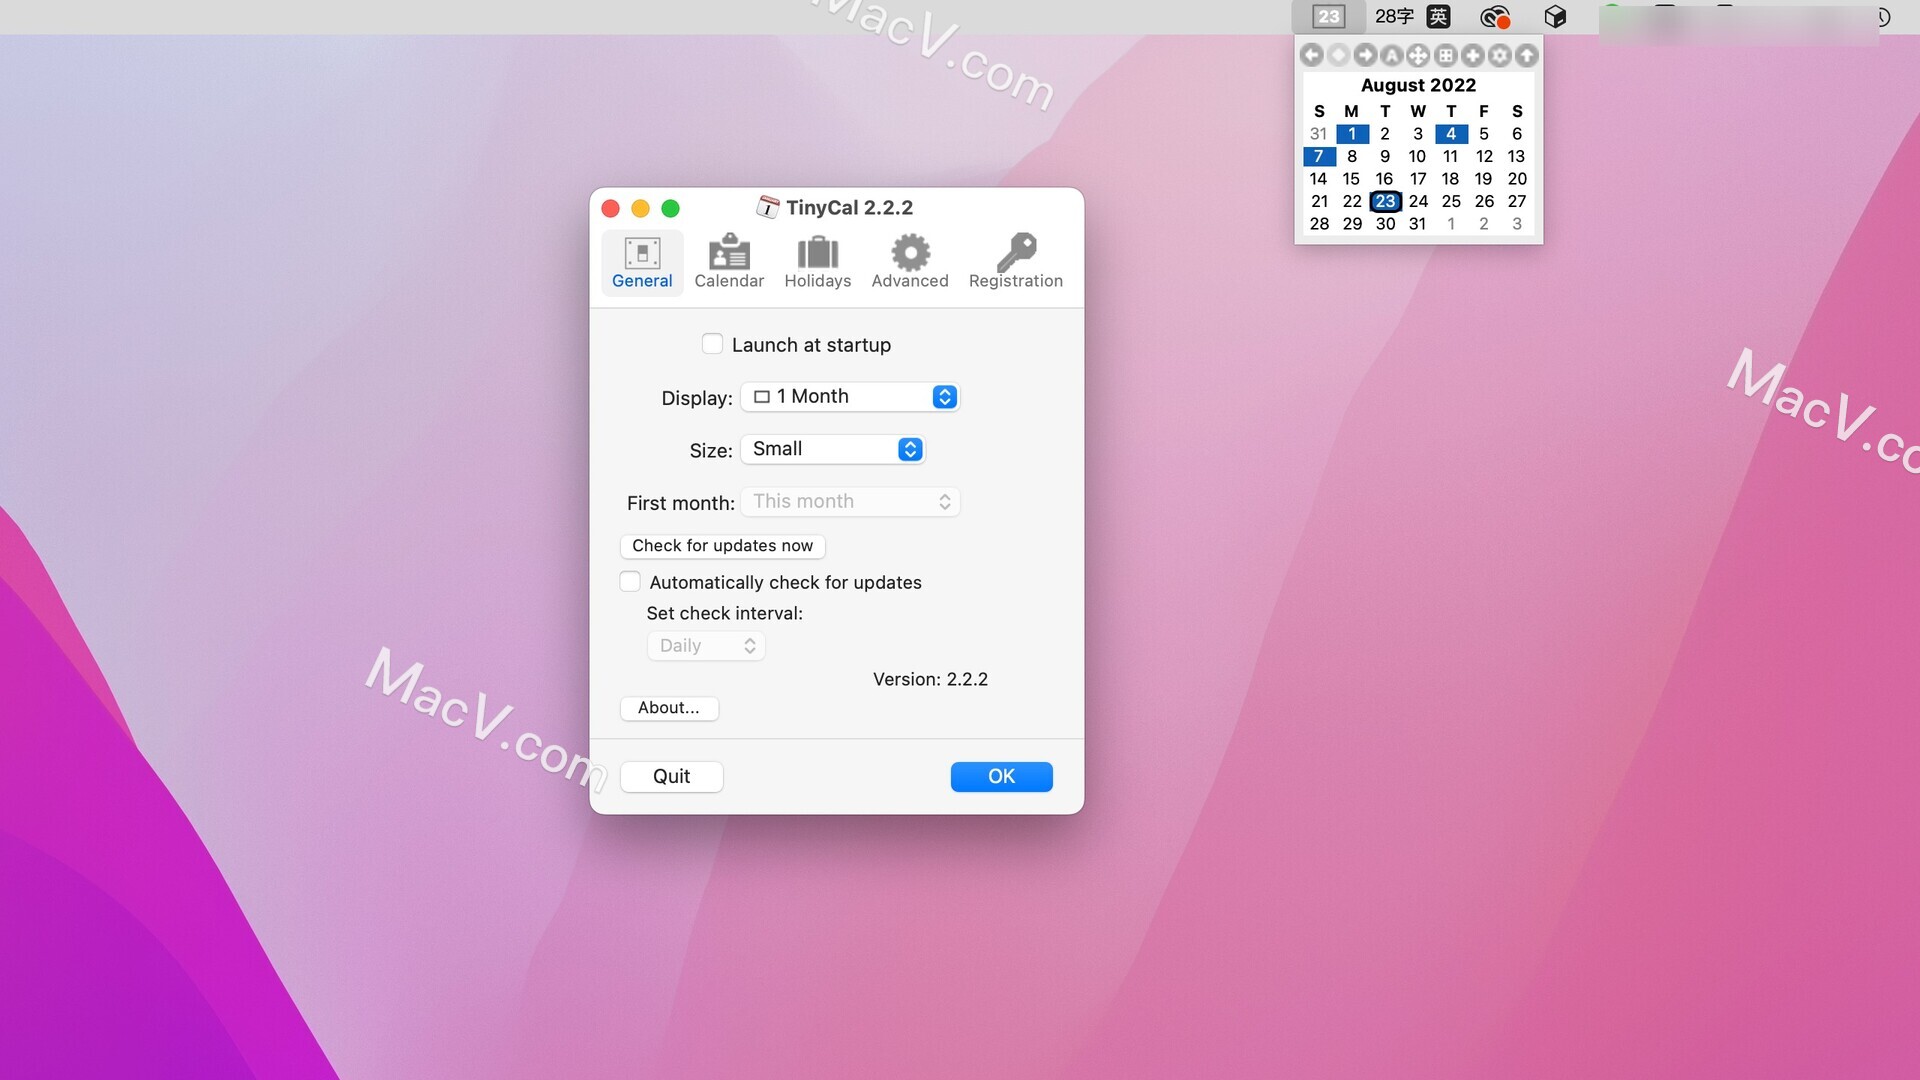This screenshot has height=1080, width=1920.
Task: Click the plus icon in calendar toolbar
Action: pyautogui.click(x=1473, y=56)
